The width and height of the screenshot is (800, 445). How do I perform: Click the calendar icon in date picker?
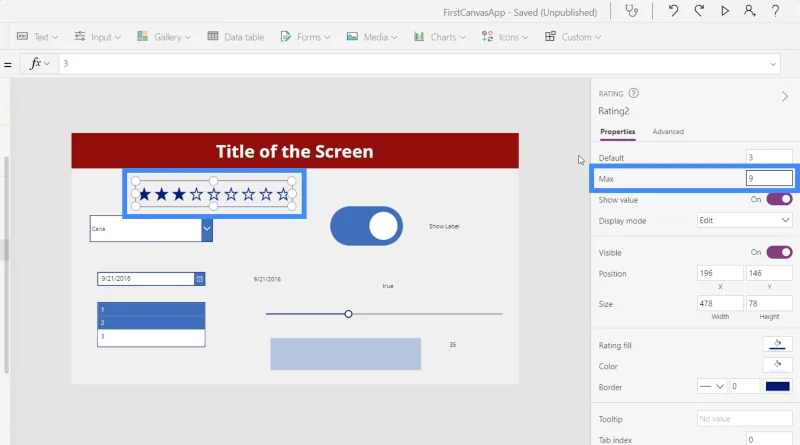click(x=199, y=279)
